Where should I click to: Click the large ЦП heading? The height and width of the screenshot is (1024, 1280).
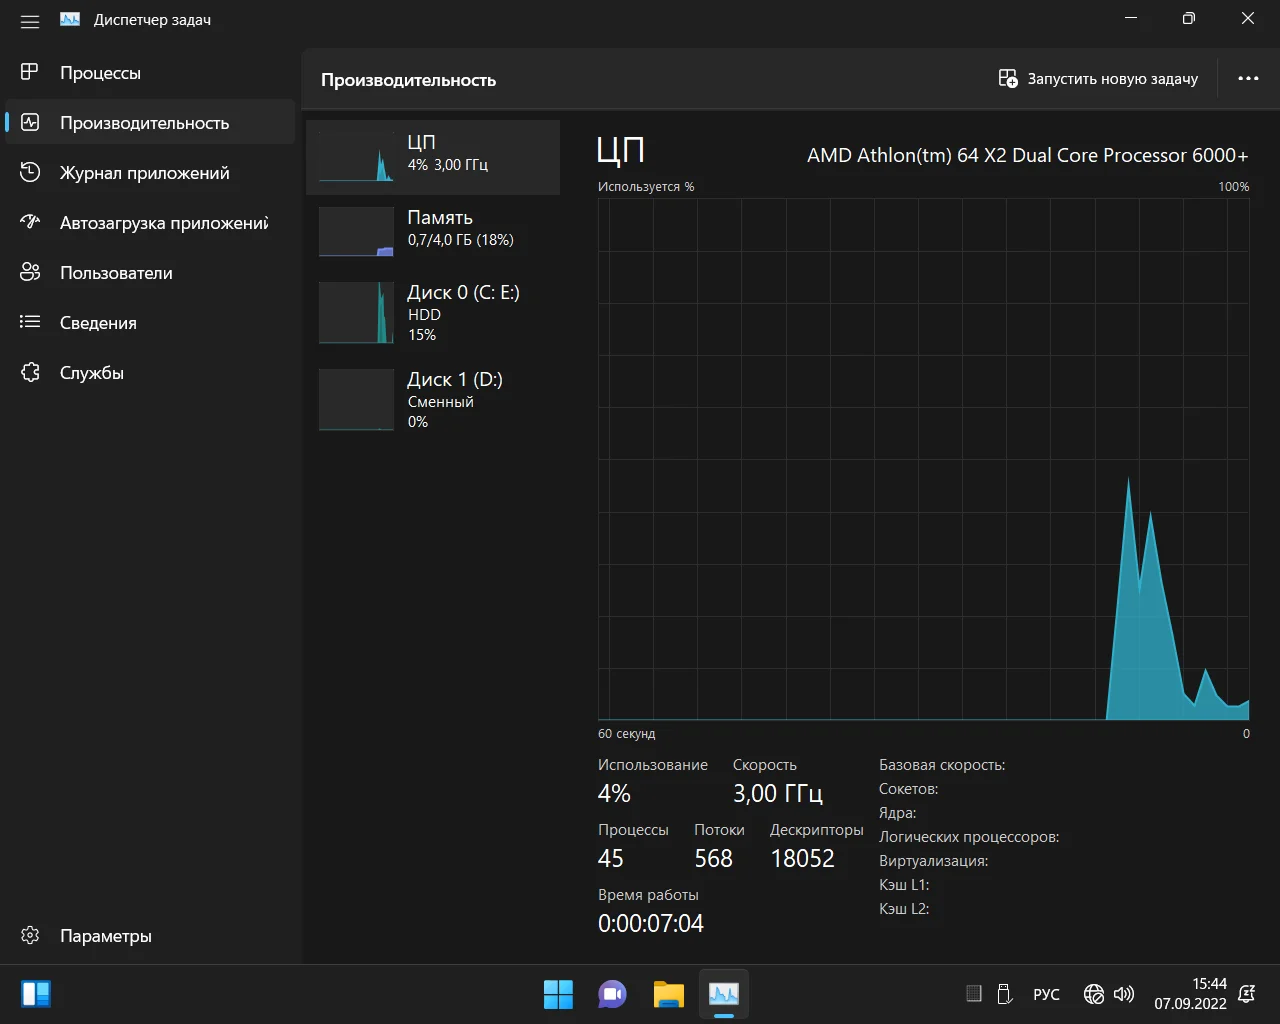pos(620,151)
